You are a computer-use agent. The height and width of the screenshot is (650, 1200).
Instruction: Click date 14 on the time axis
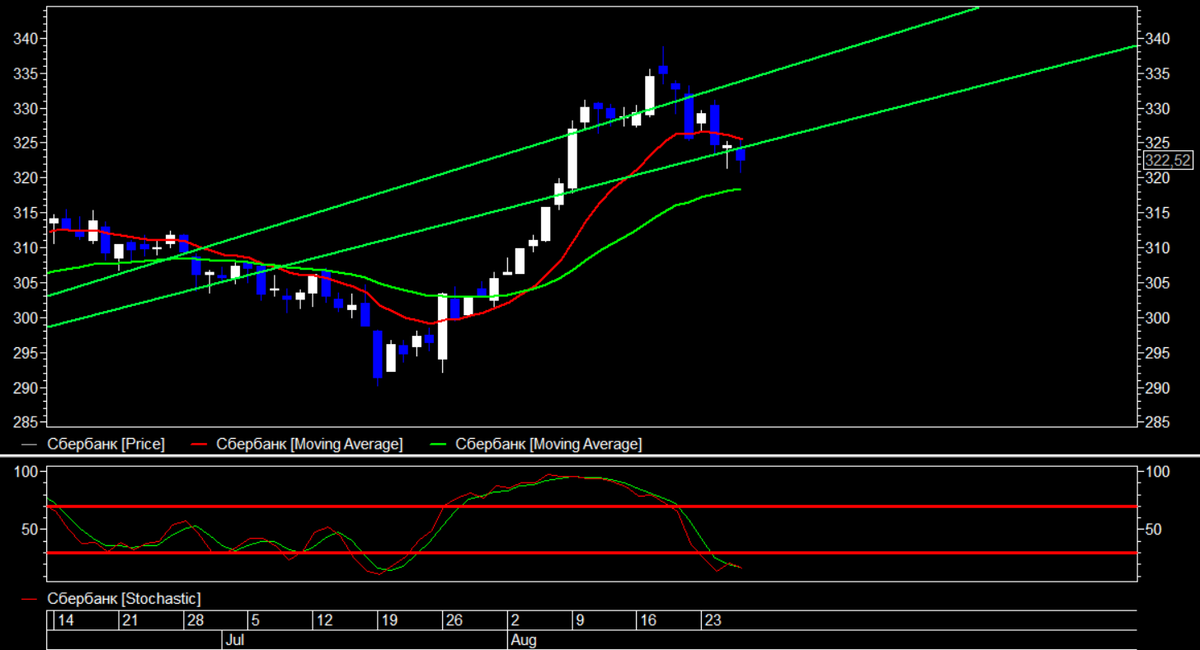point(66,620)
